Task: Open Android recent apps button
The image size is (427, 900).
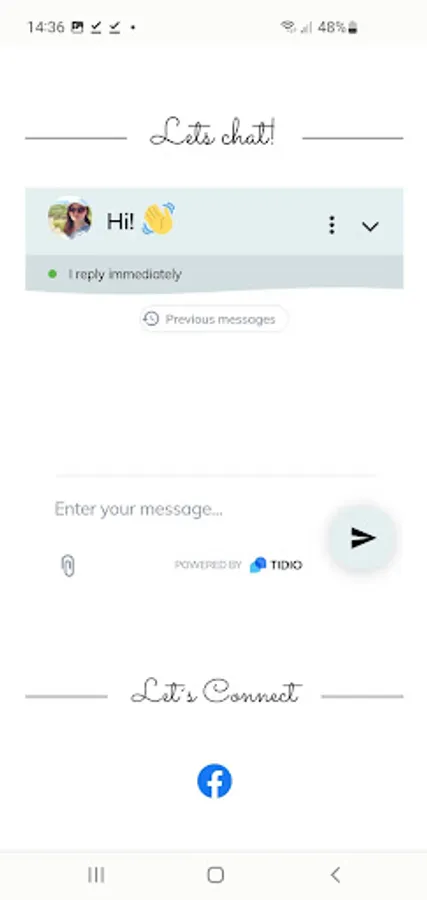Action: click(x=96, y=875)
